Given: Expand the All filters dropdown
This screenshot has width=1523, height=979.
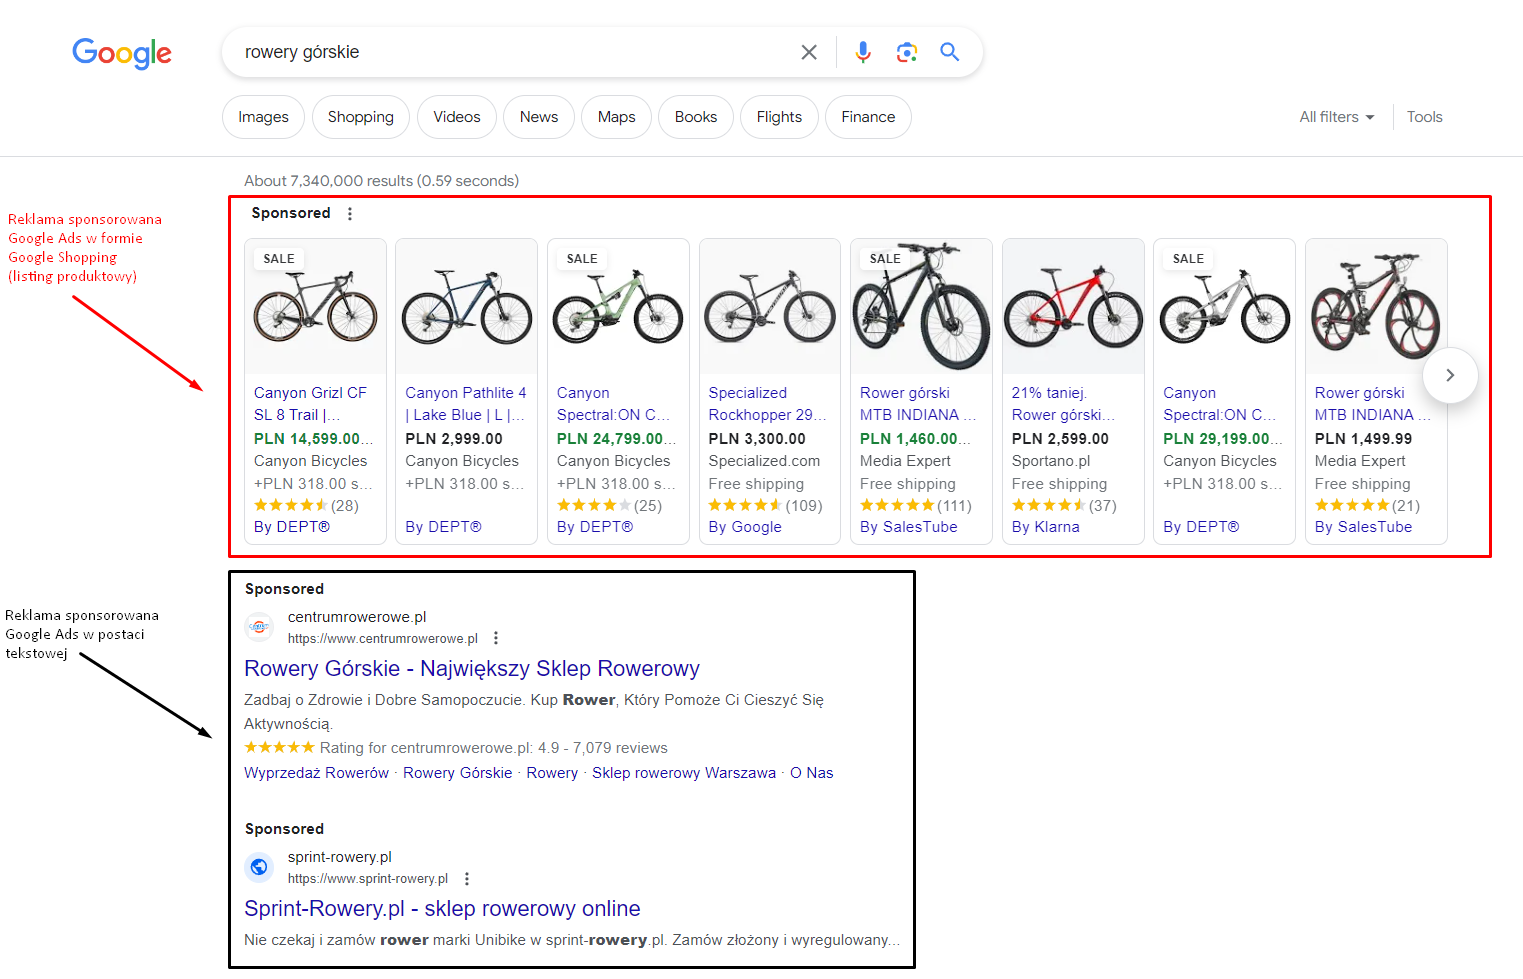Looking at the screenshot, I should 1337,117.
